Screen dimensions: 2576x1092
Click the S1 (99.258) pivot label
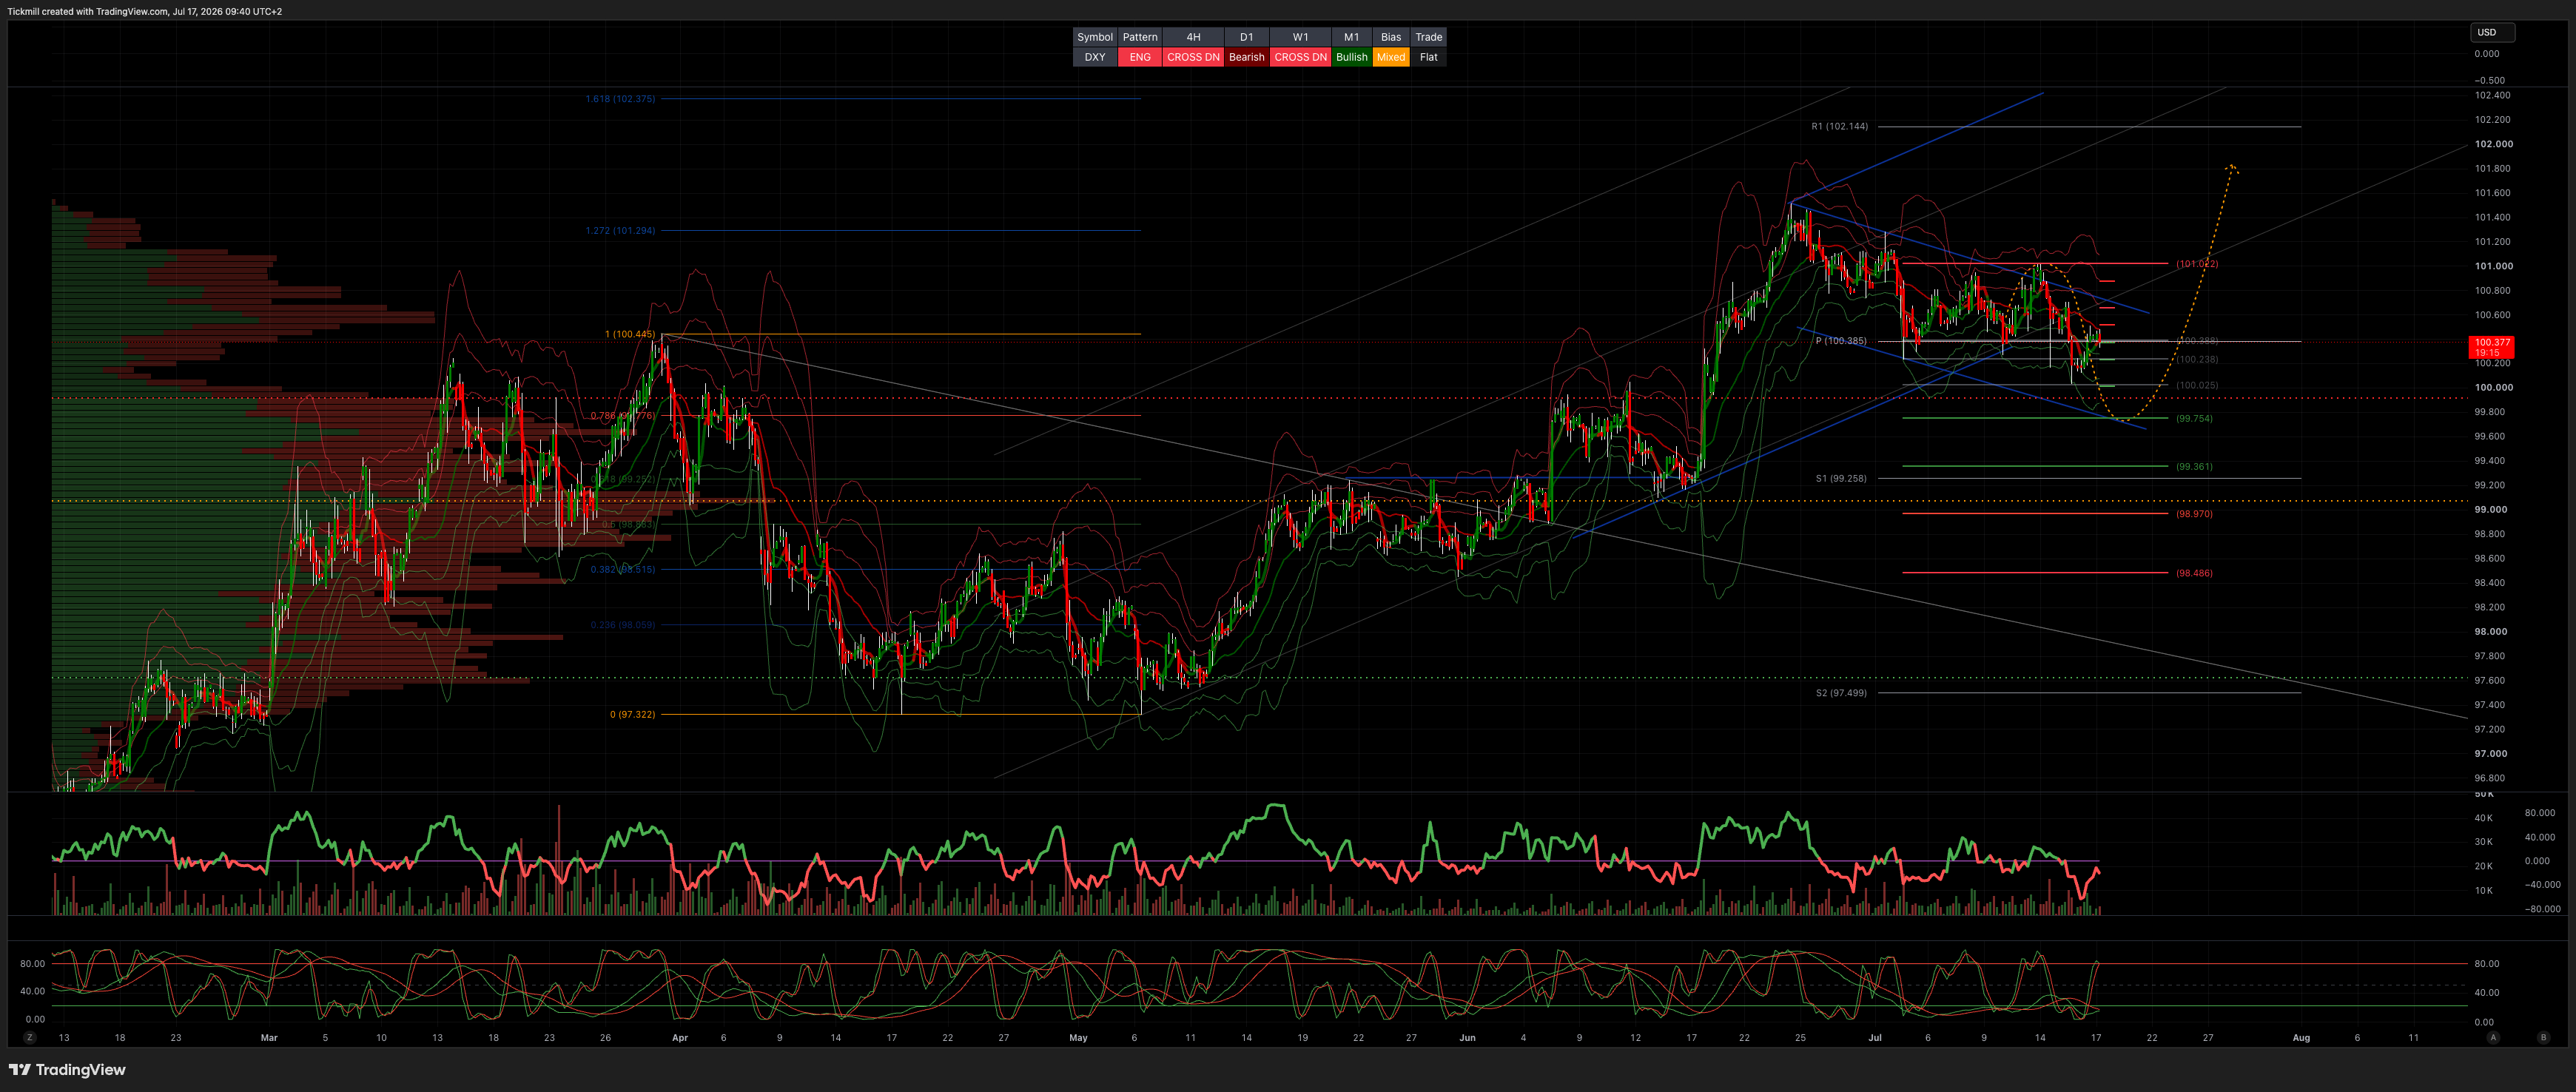pyautogui.click(x=1841, y=479)
